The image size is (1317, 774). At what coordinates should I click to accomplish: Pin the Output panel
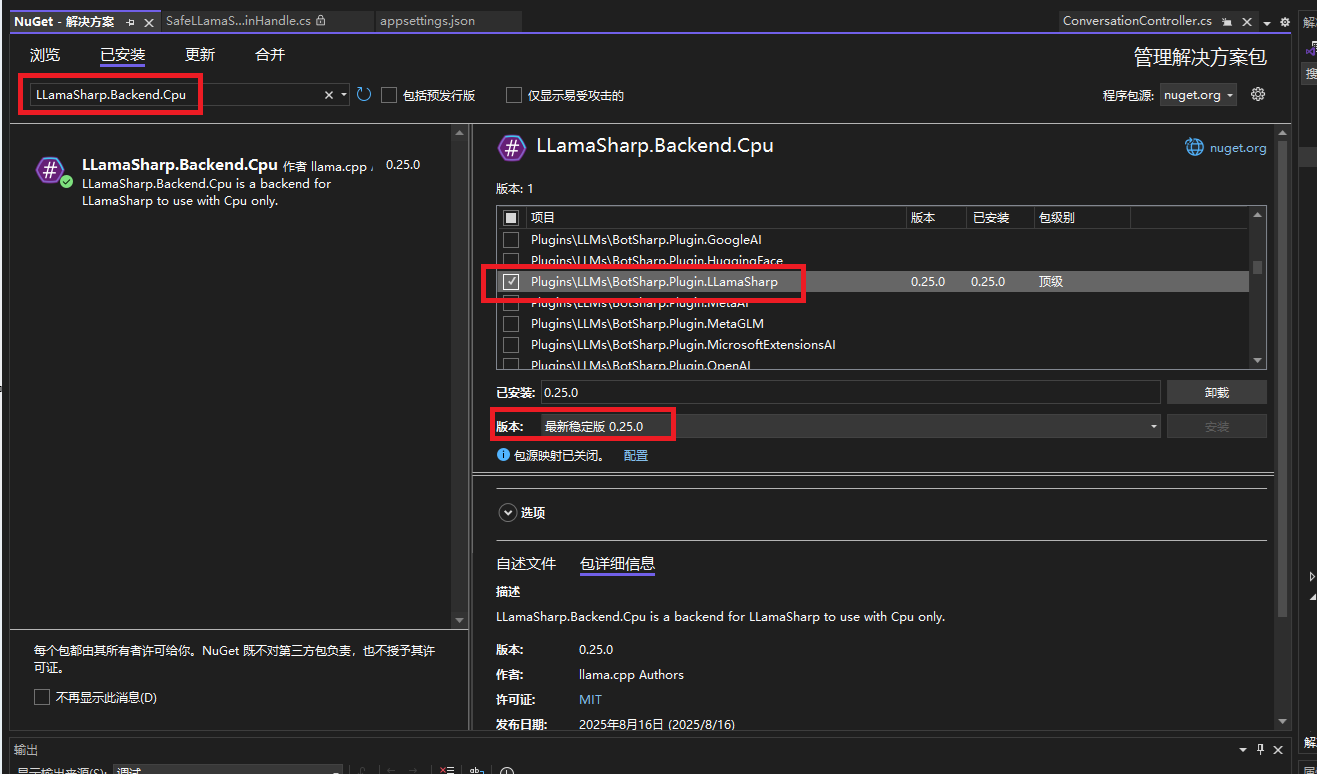pyautogui.click(x=1261, y=749)
